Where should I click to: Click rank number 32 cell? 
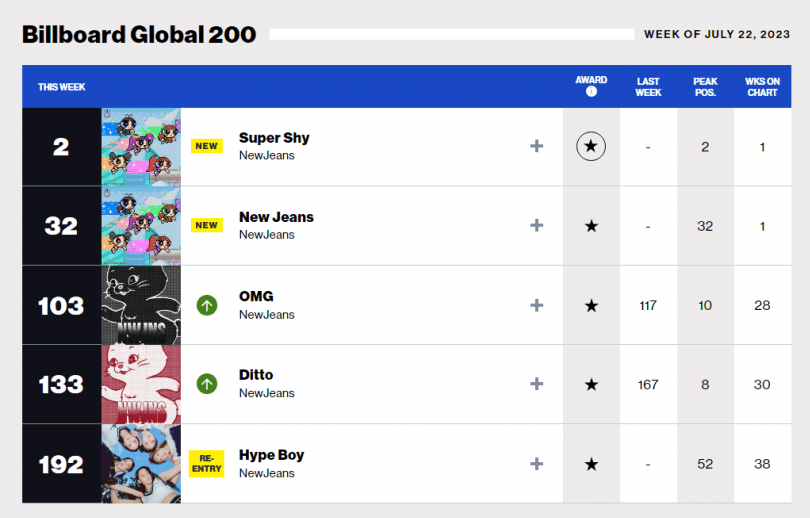61,226
